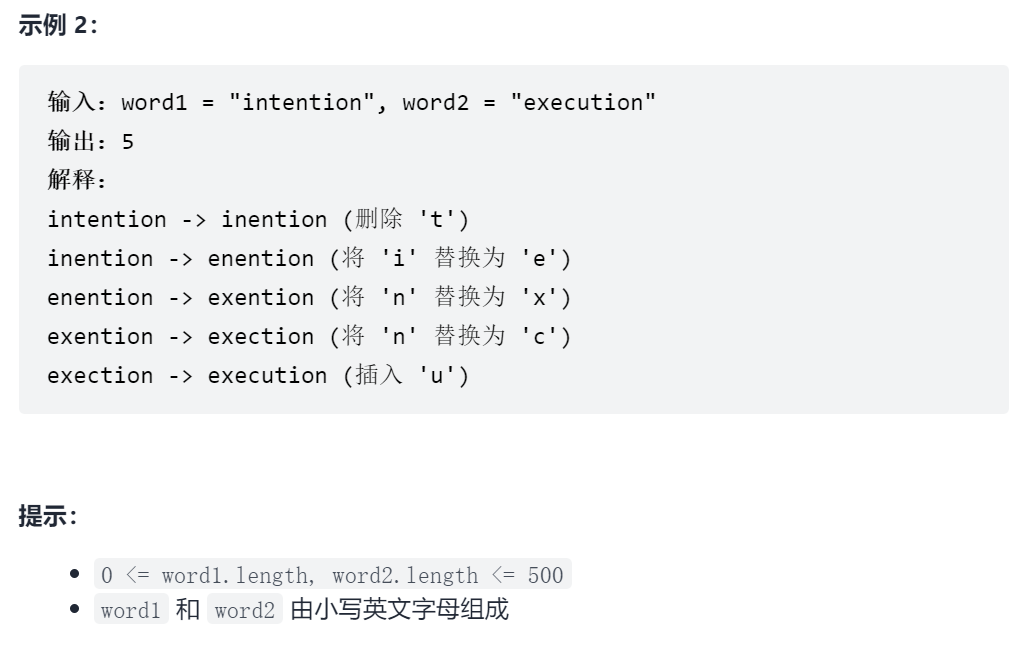The height and width of the screenshot is (651, 1029).
Task: Click the enention -> exention step line
Action: 309,297
